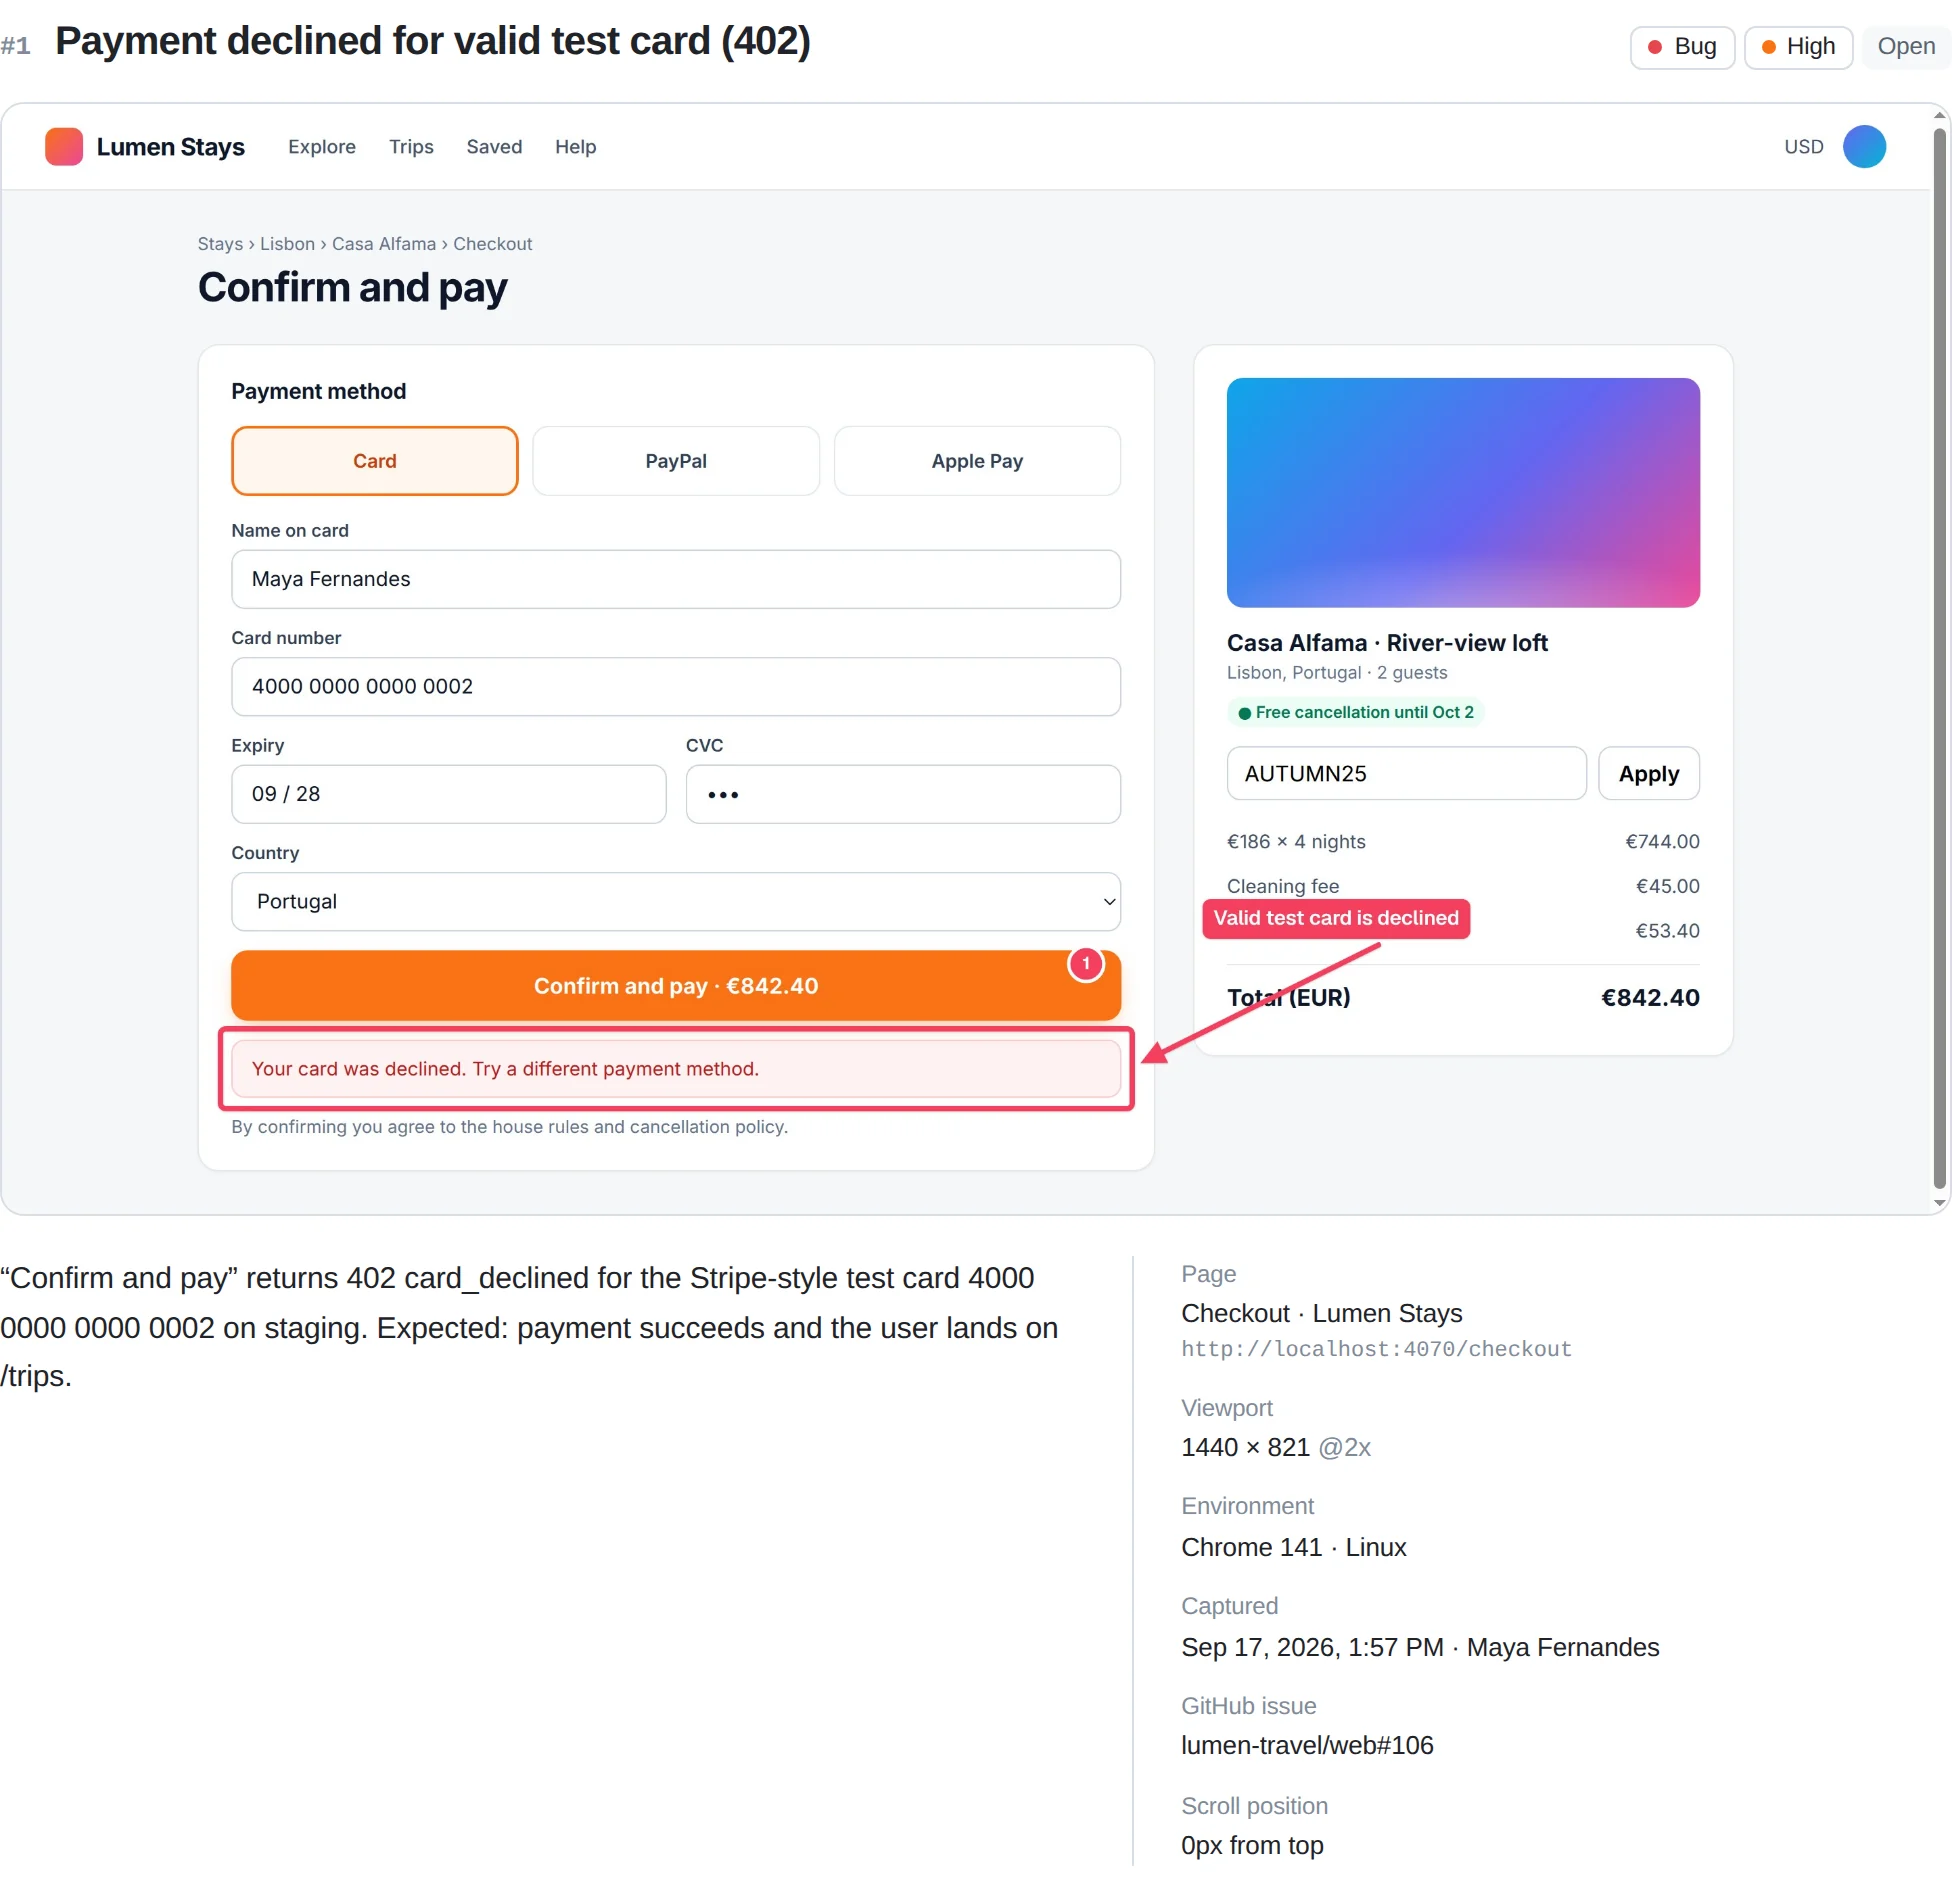Click the Bug label badge
The width and height of the screenshot is (1952, 1900).
[x=1682, y=47]
